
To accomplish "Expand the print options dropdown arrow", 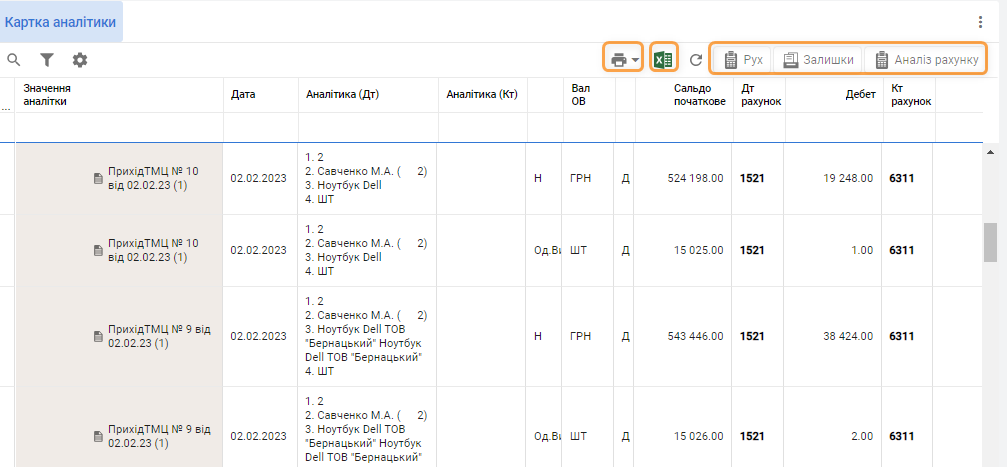I will point(636,61).
